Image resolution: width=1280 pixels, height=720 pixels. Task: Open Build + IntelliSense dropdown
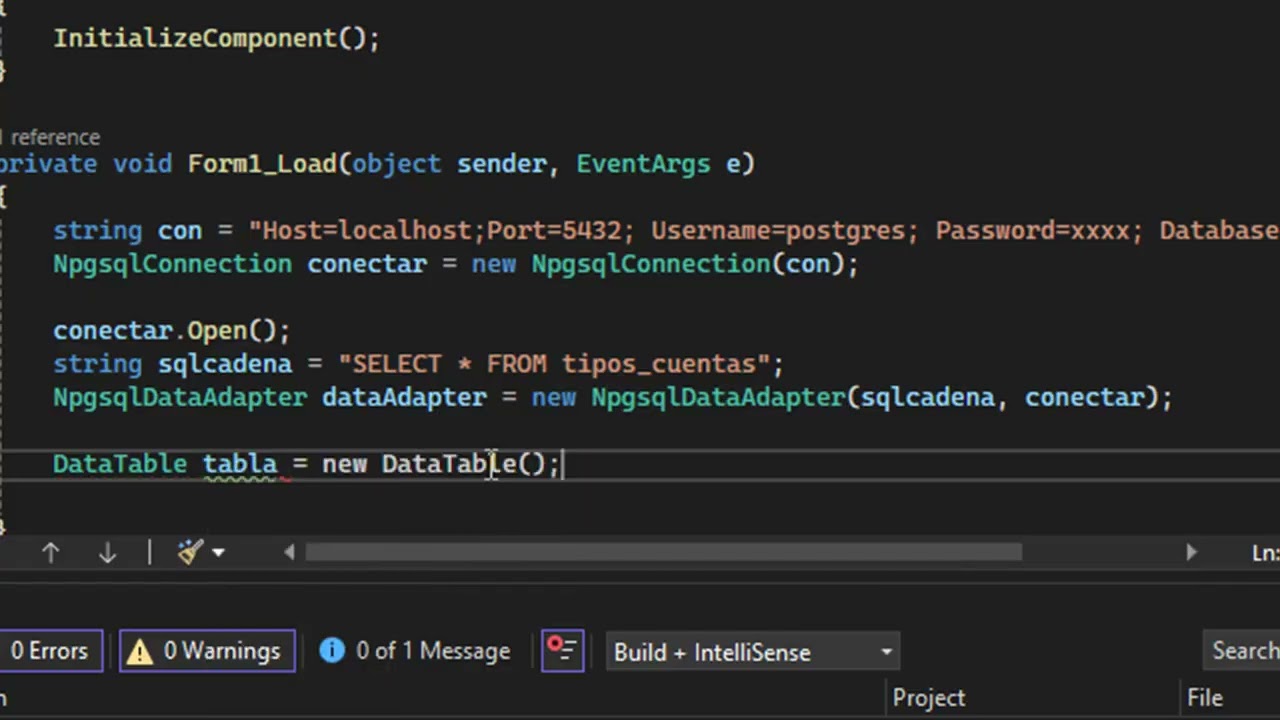[x=752, y=652]
